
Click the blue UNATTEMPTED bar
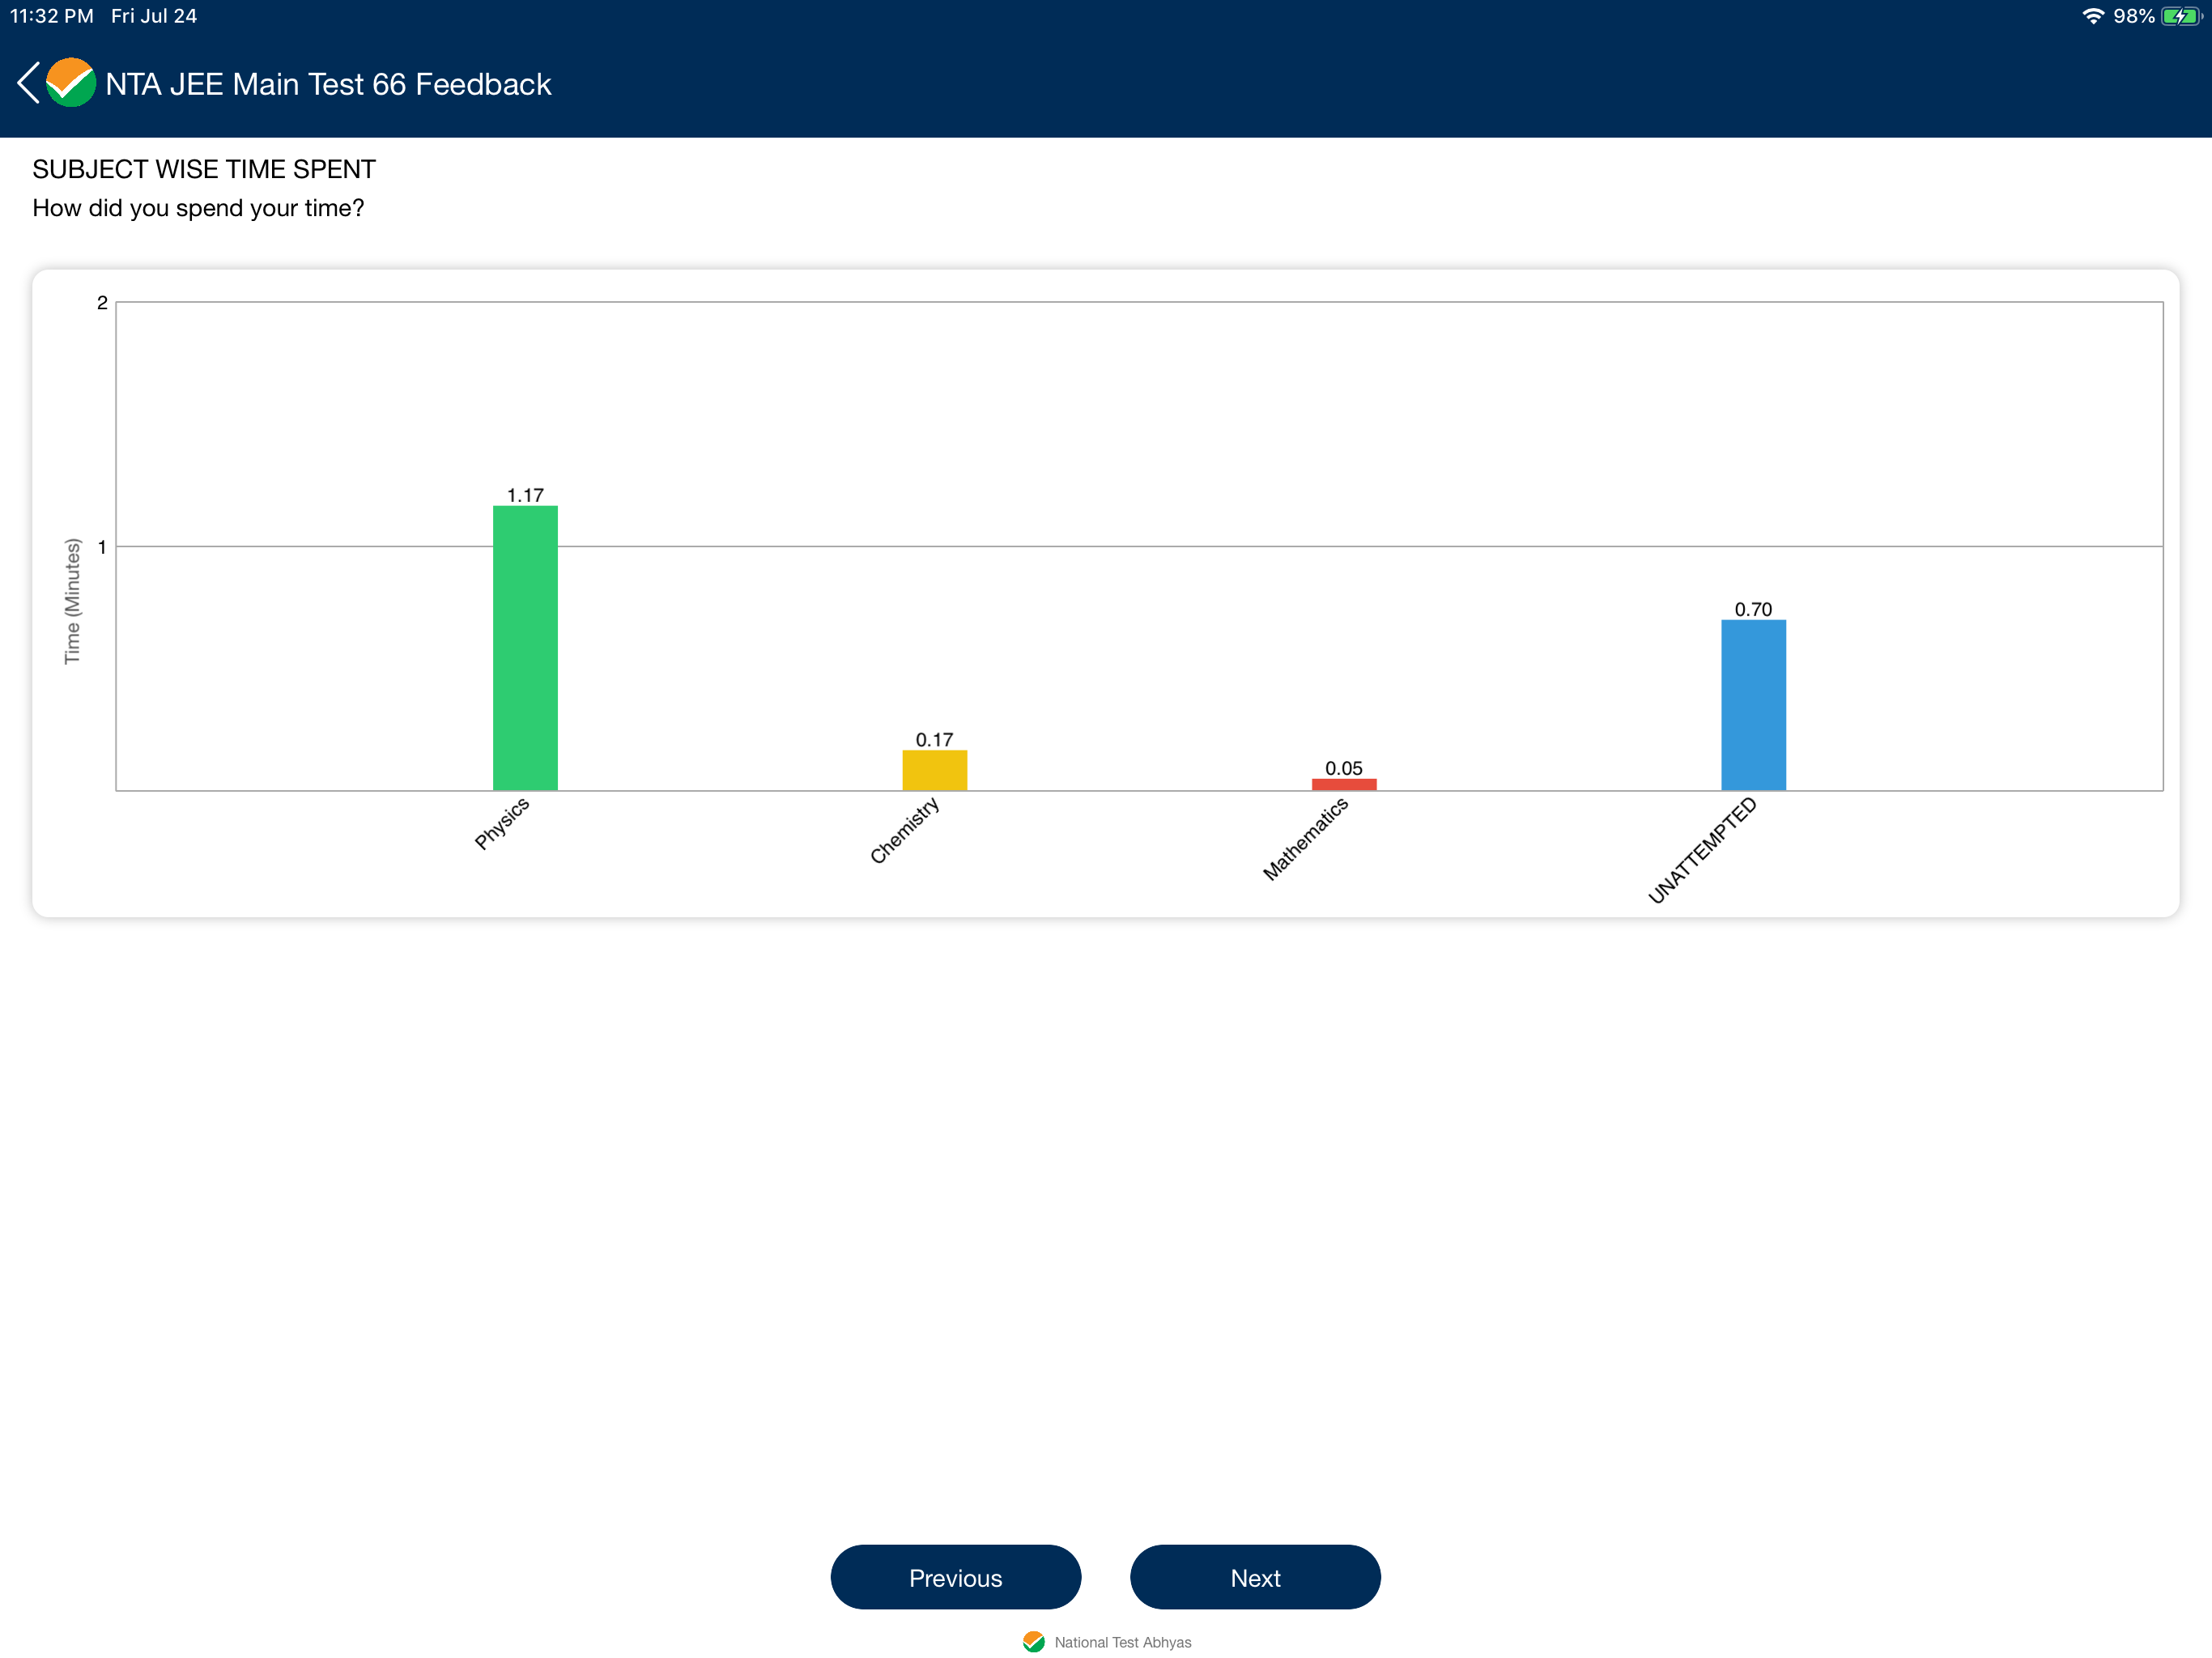[x=1752, y=705]
